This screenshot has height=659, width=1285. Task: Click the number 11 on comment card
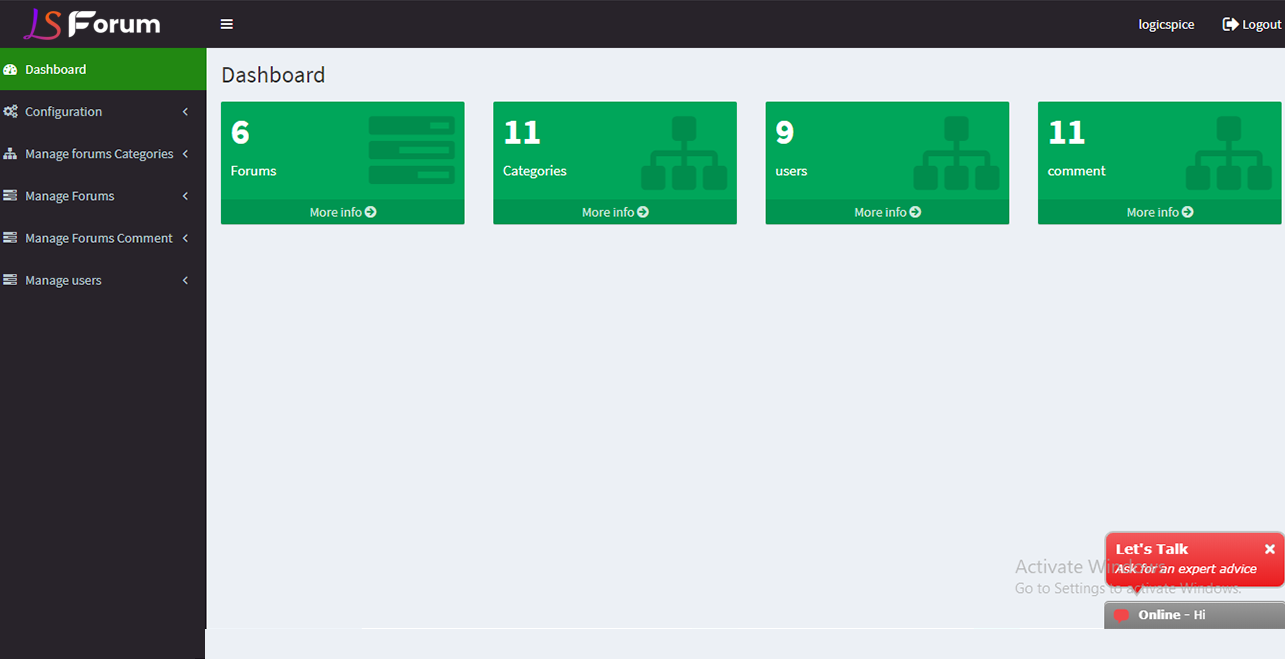pyautogui.click(x=1066, y=132)
